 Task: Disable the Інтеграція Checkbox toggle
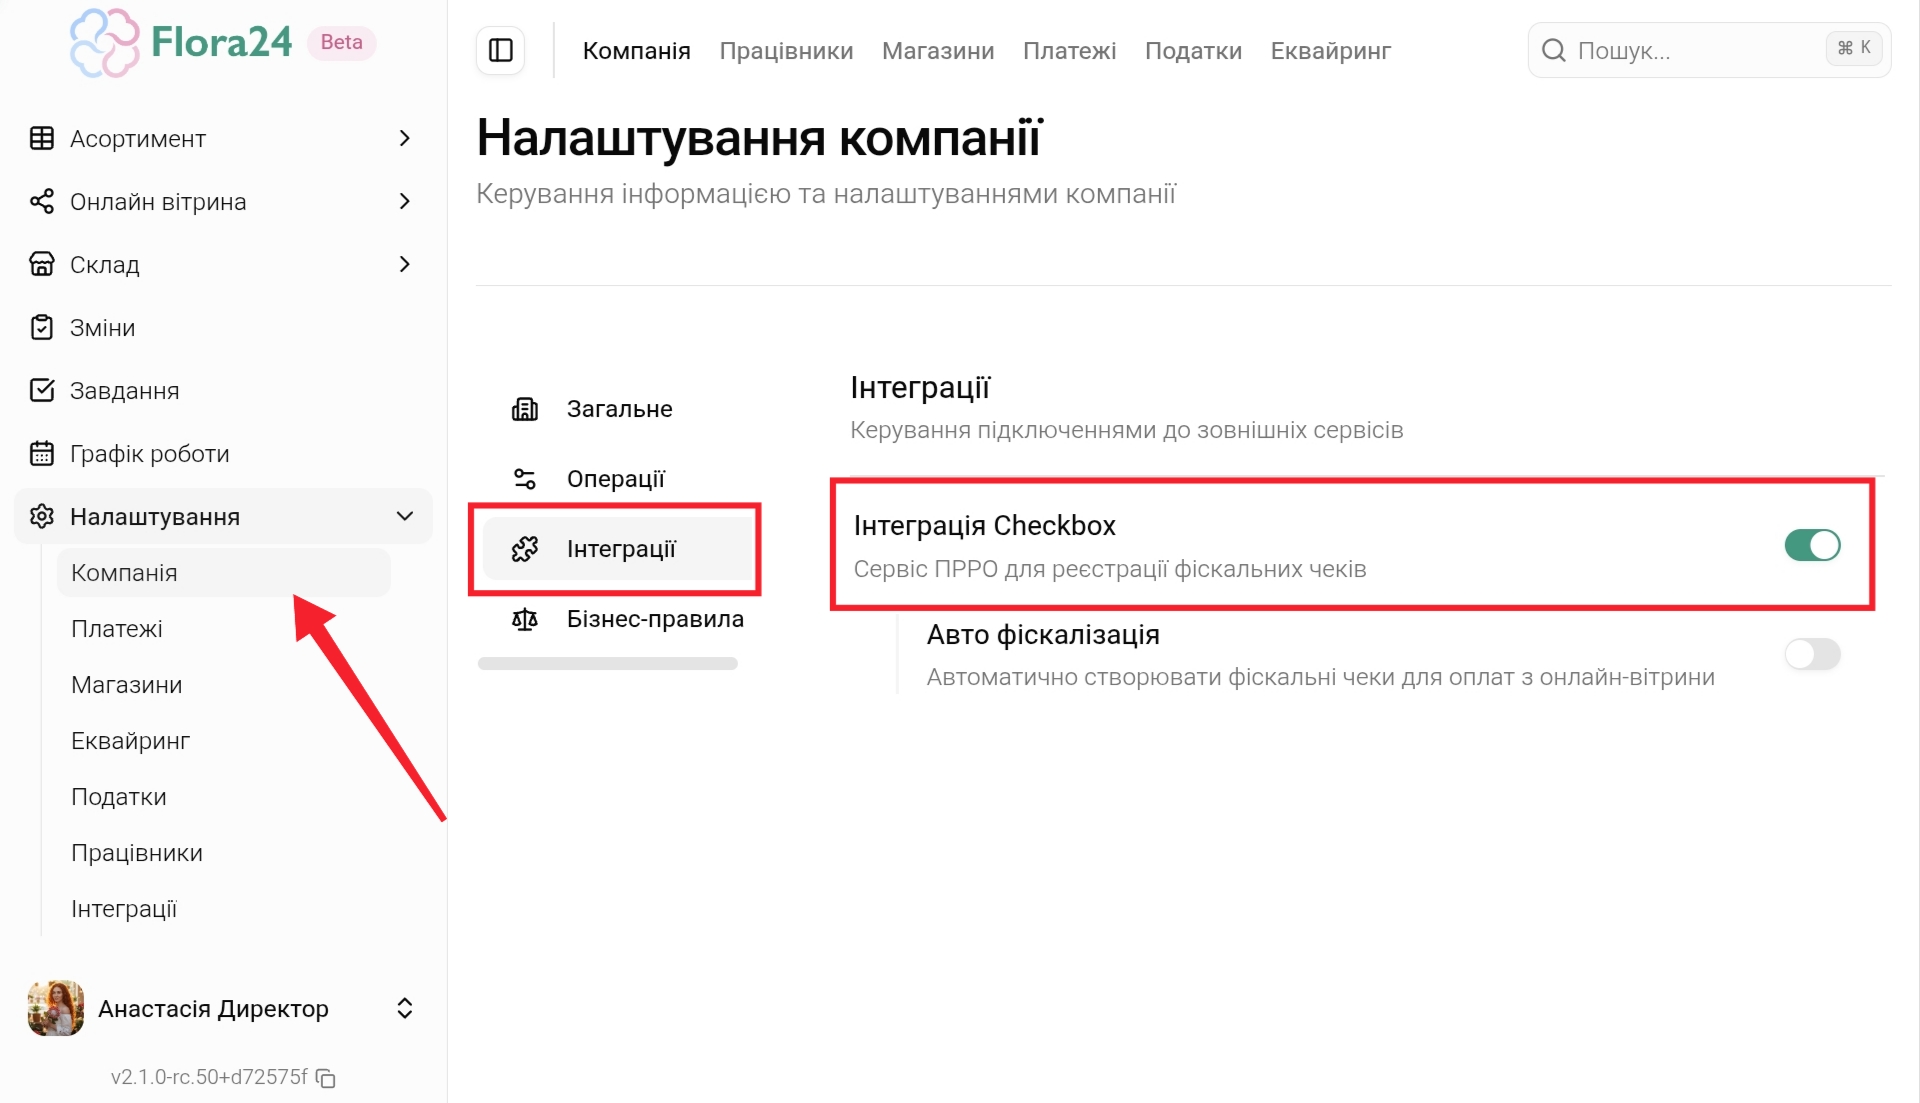pos(1812,545)
